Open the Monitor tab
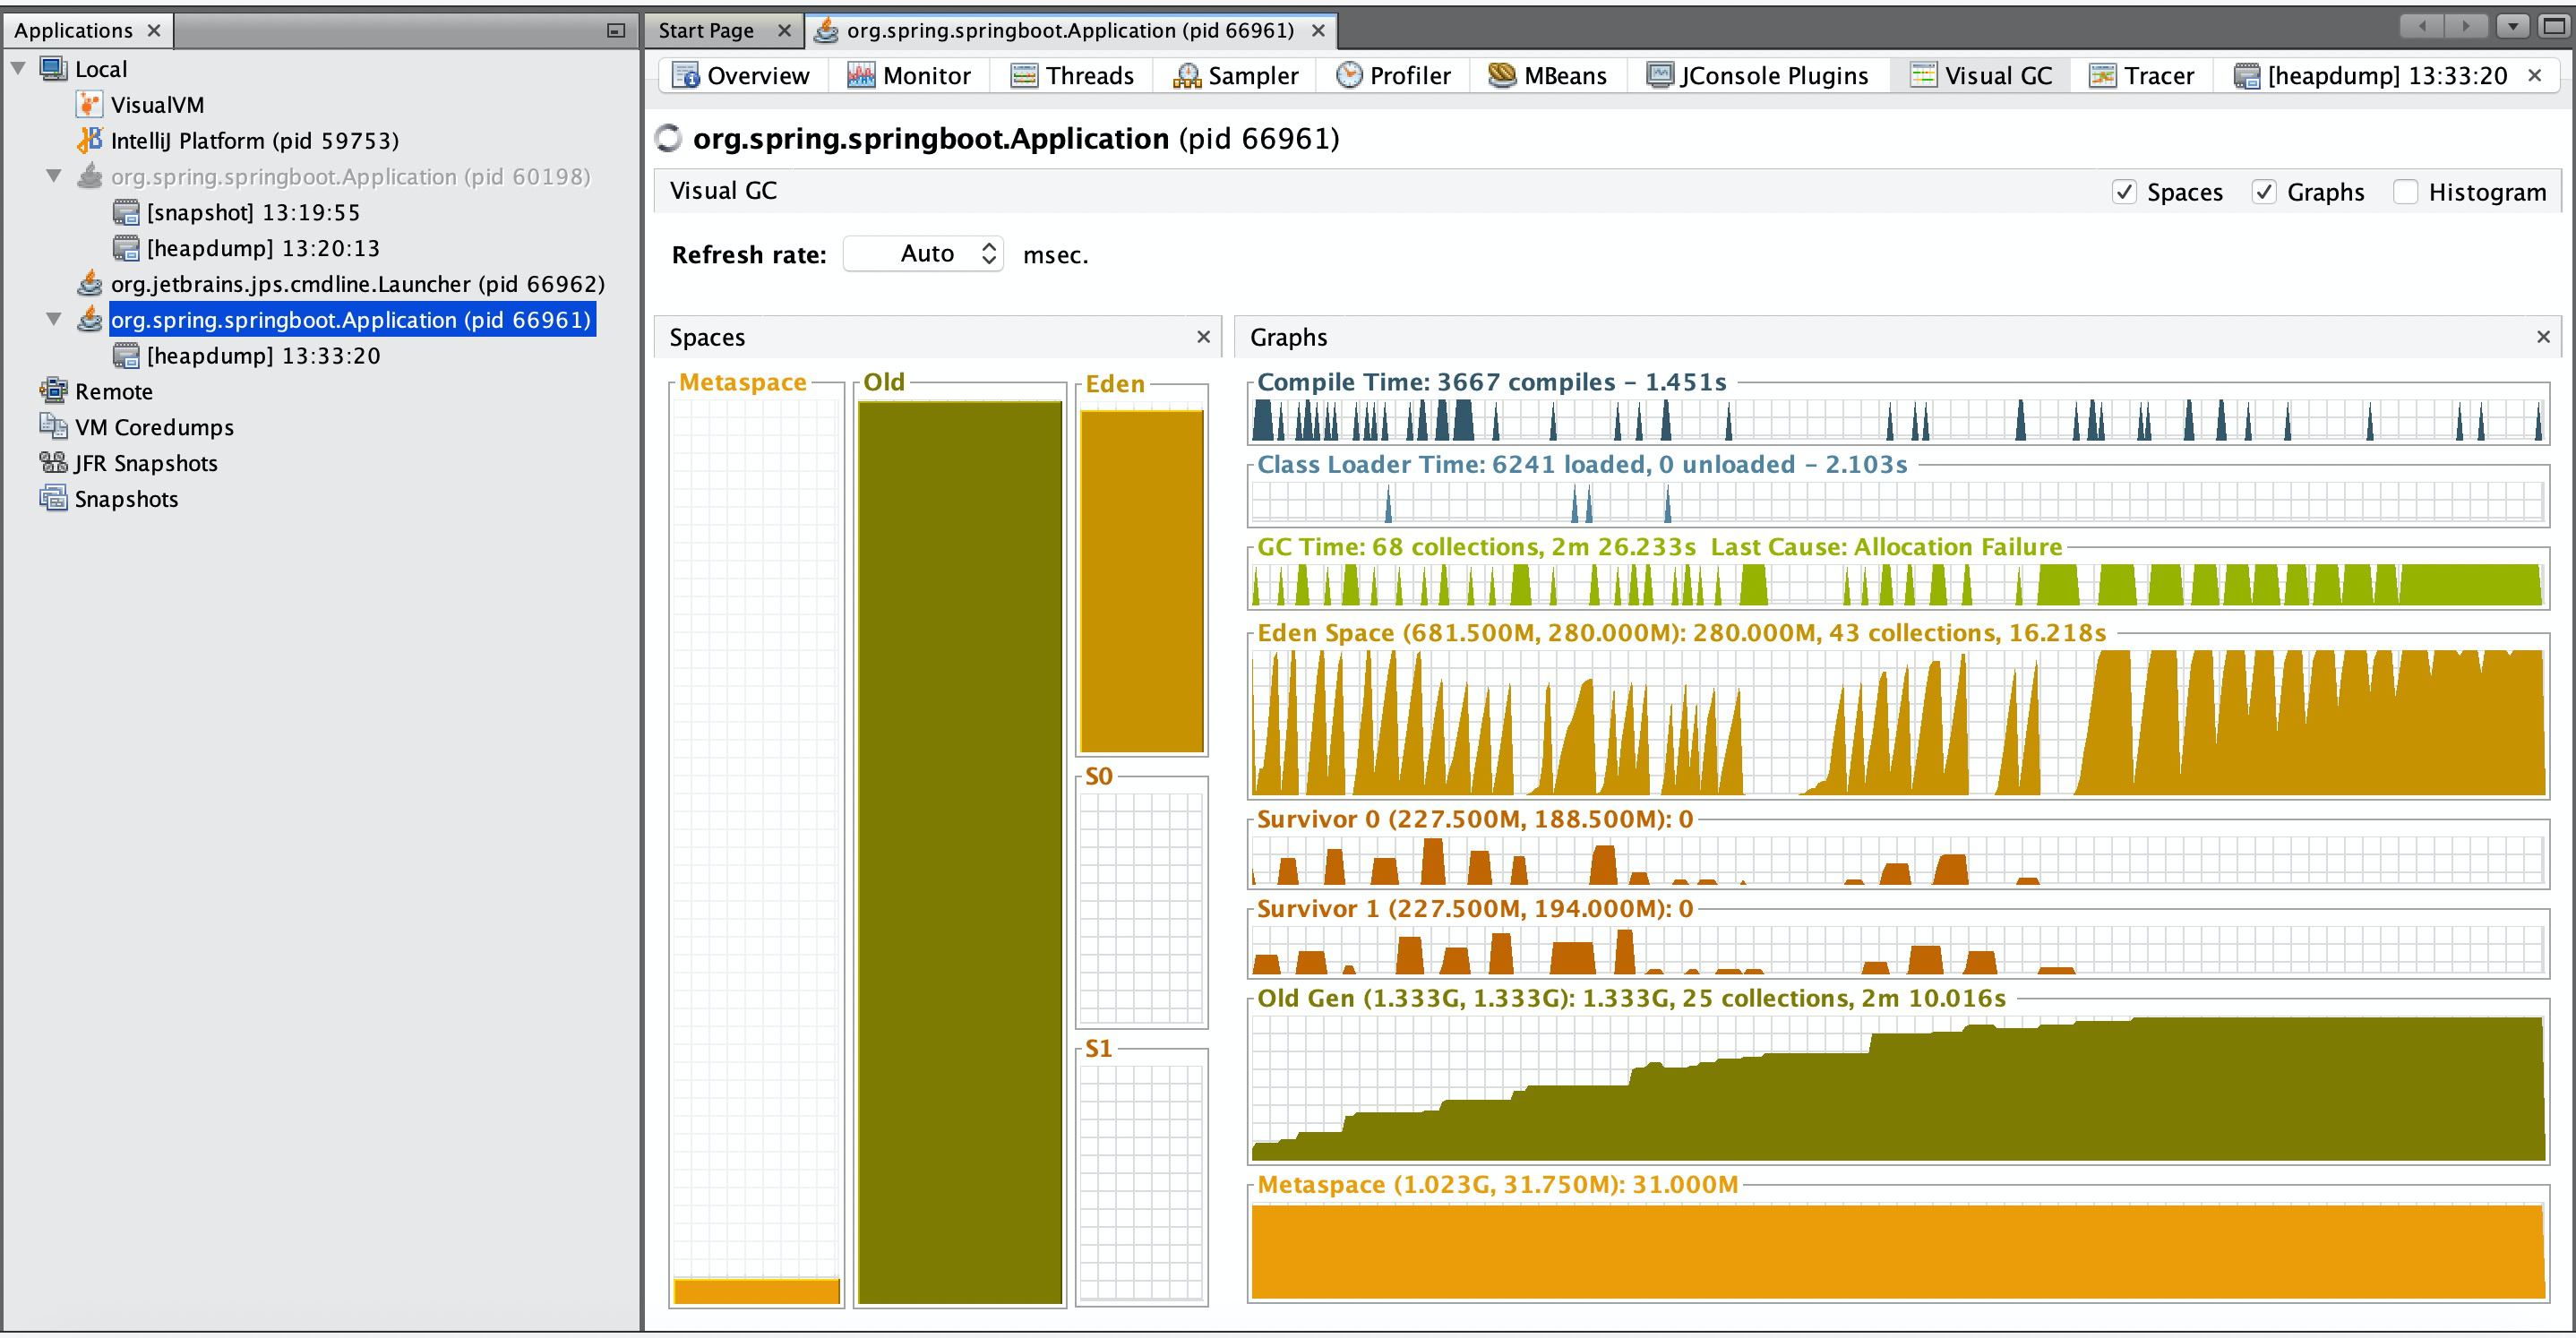The height and width of the screenshot is (1338, 2576). coord(909,76)
